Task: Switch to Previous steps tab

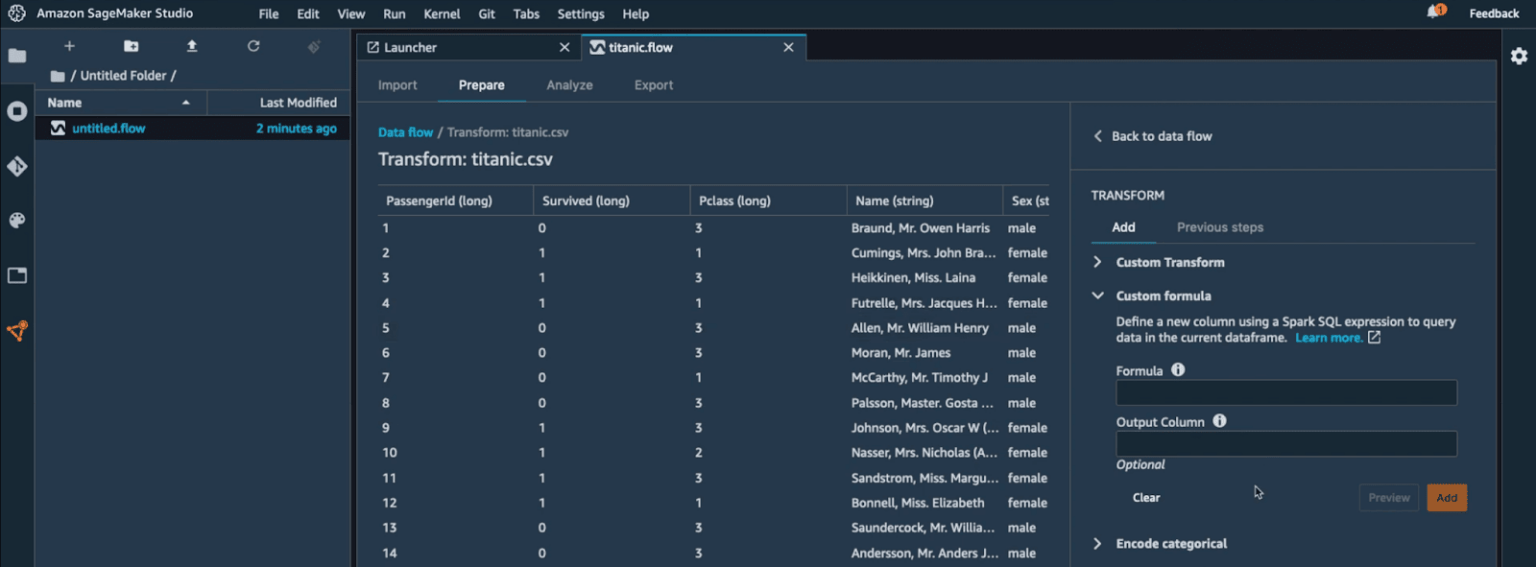Action: (x=1220, y=227)
